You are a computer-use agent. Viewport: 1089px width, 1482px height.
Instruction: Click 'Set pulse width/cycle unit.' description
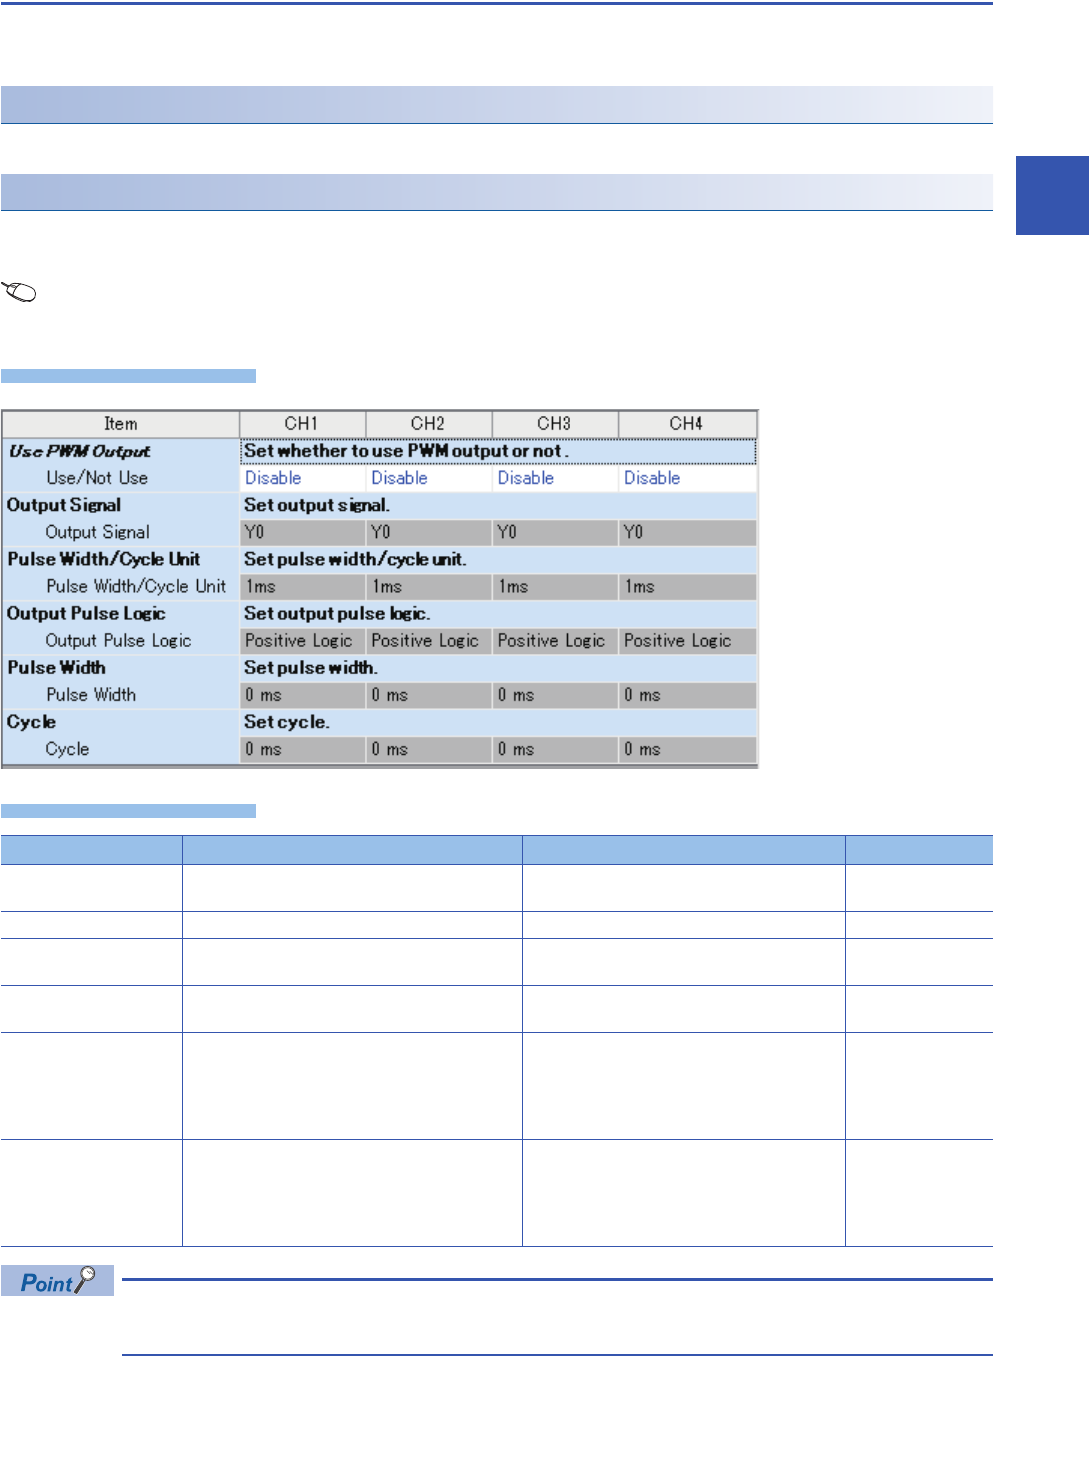355,559
